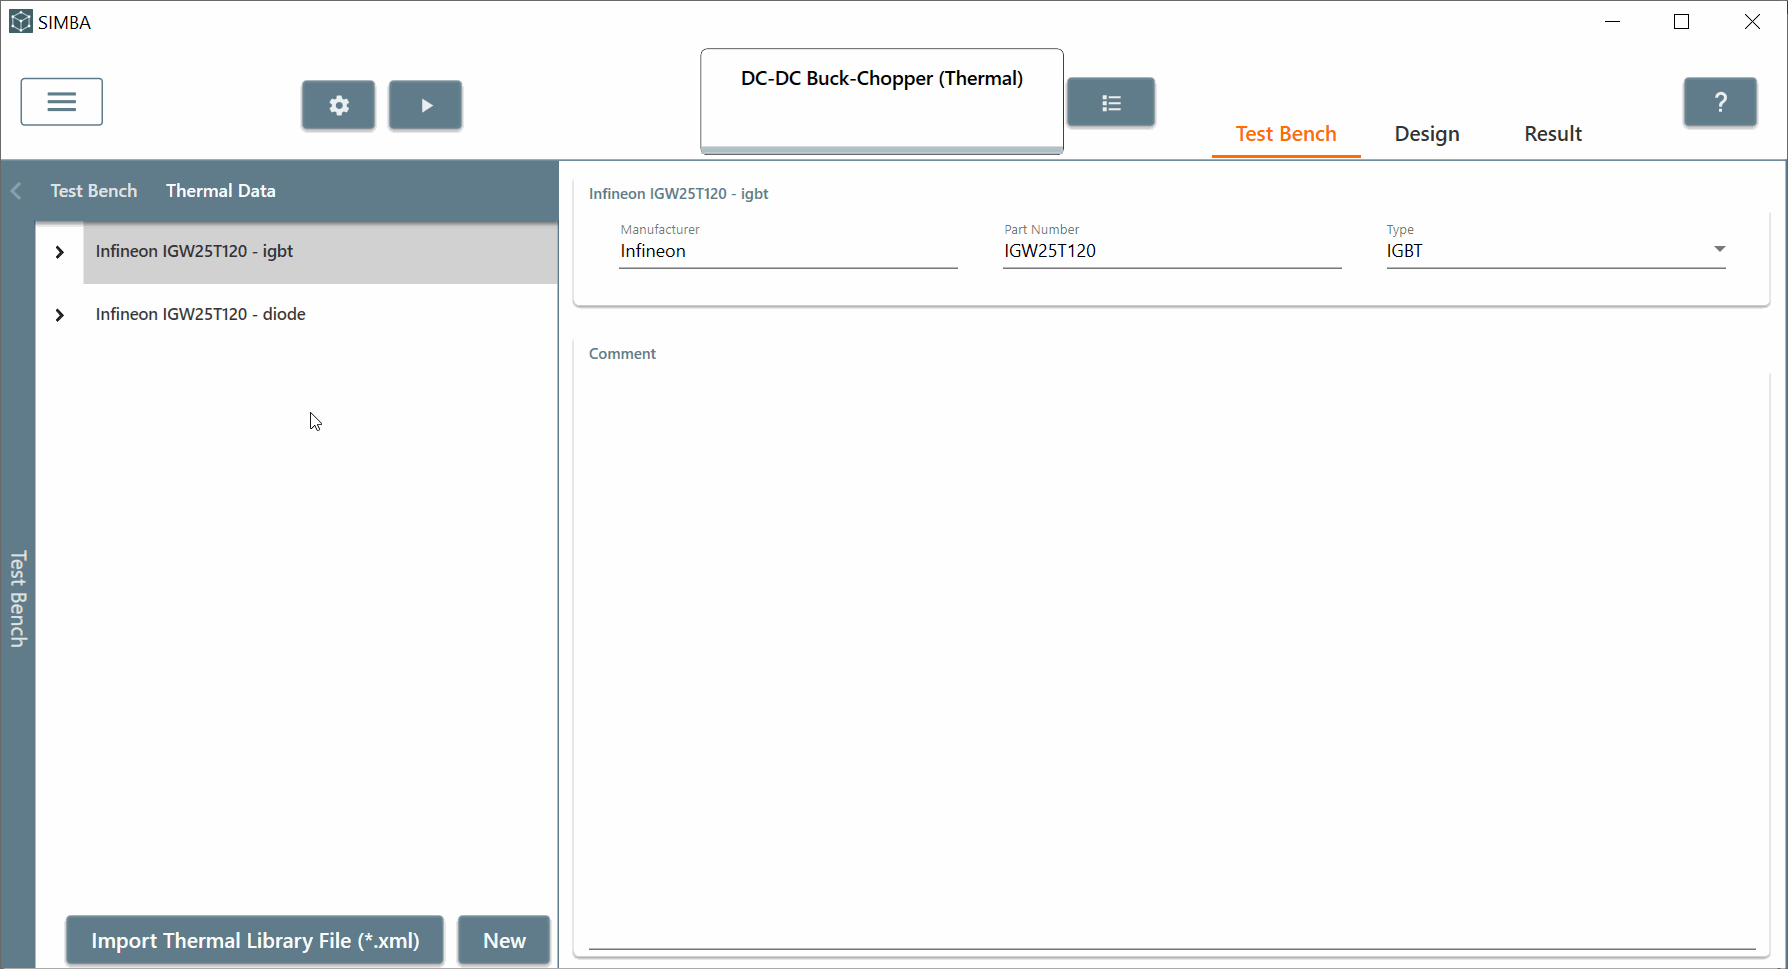Click inside the Comment text area
Image resolution: width=1788 pixels, height=969 pixels.
[1171, 650]
